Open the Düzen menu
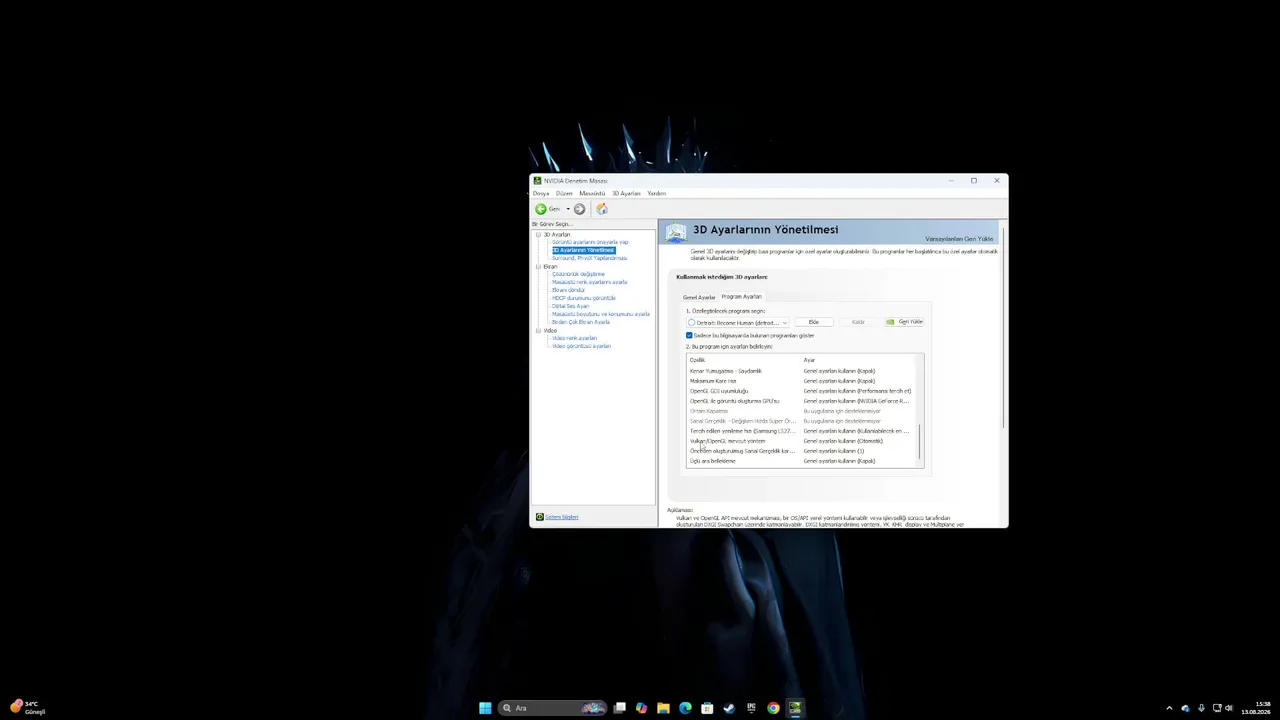The height and width of the screenshot is (720, 1280). [x=564, y=193]
